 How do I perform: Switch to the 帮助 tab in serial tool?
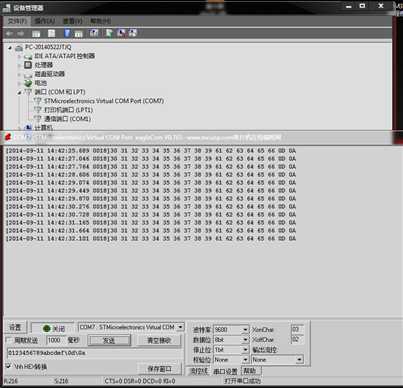[x=250, y=371]
